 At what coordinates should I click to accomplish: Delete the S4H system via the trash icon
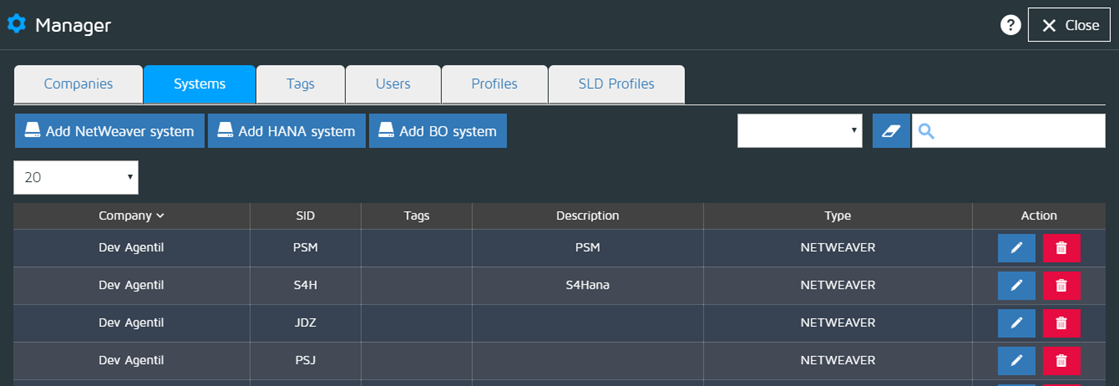click(x=1061, y=285)
